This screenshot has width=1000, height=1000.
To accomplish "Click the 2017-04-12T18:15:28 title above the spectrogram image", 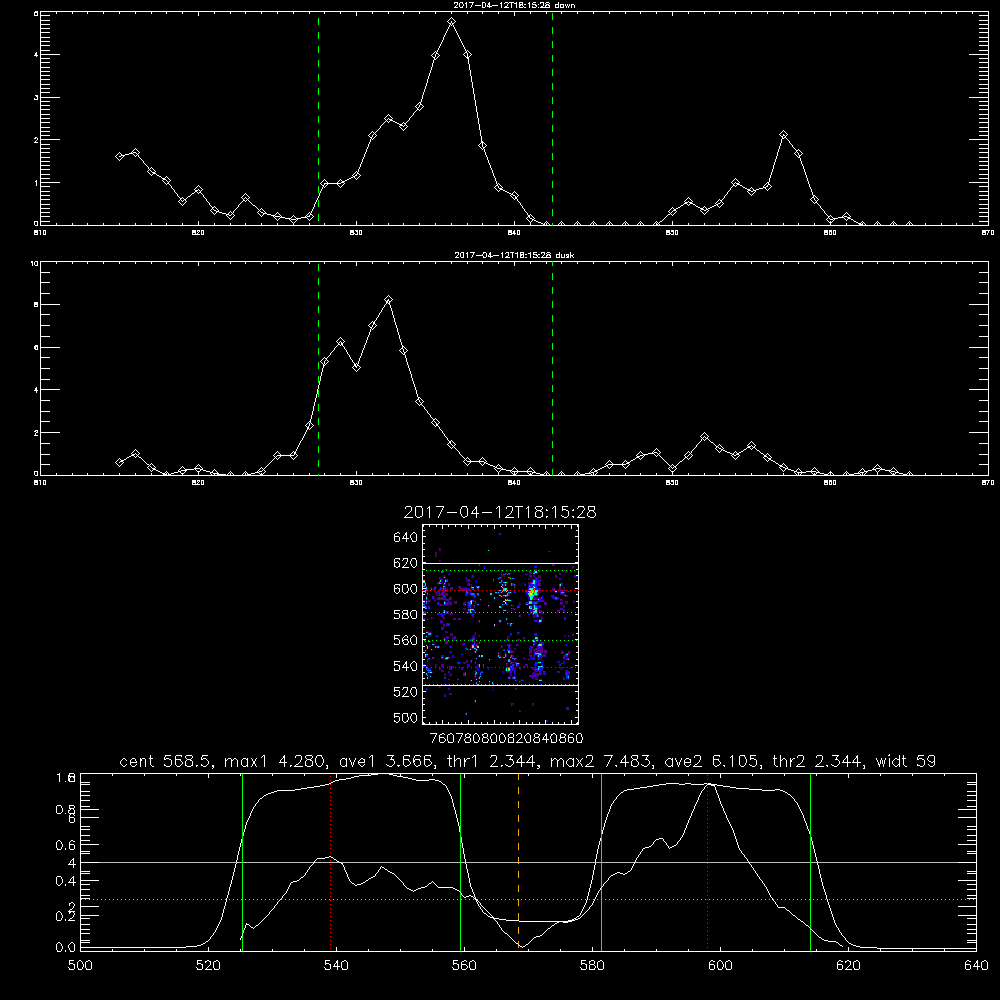I will pyautogui.click(x=500, y=512).
